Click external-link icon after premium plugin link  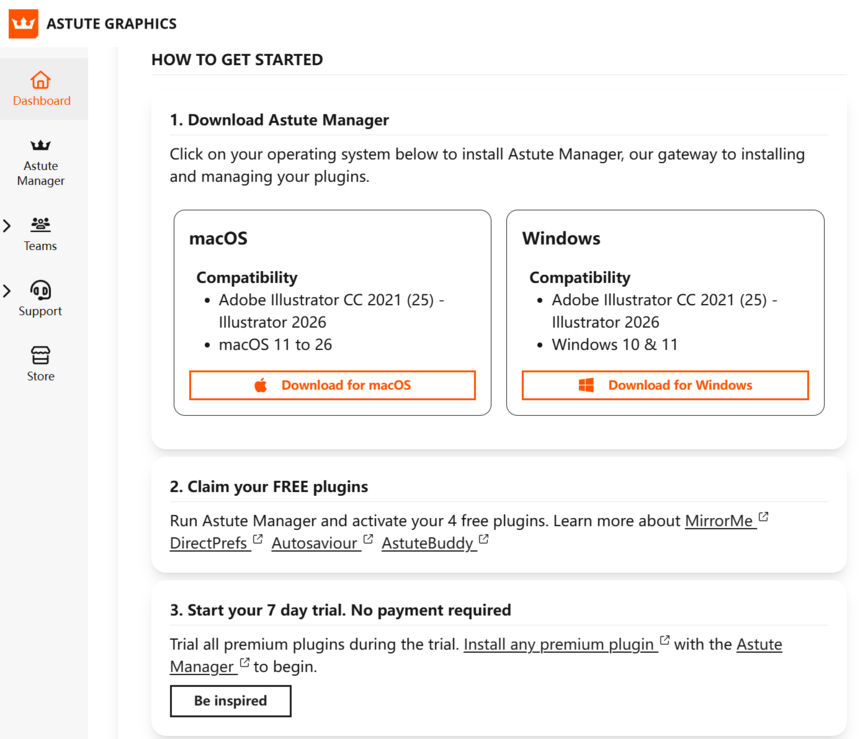[x=664, y=640]
